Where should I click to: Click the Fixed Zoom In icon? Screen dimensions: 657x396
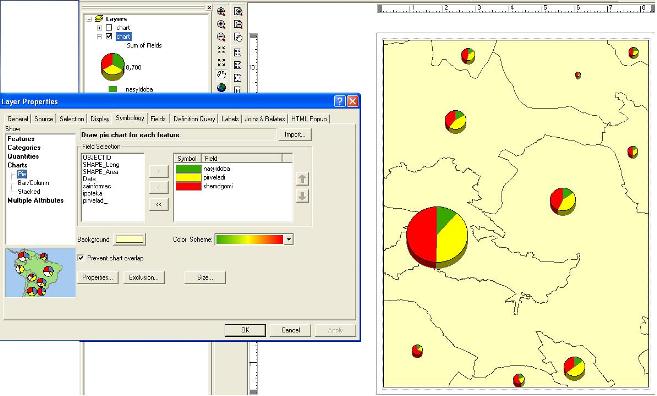tap(221, 50)
